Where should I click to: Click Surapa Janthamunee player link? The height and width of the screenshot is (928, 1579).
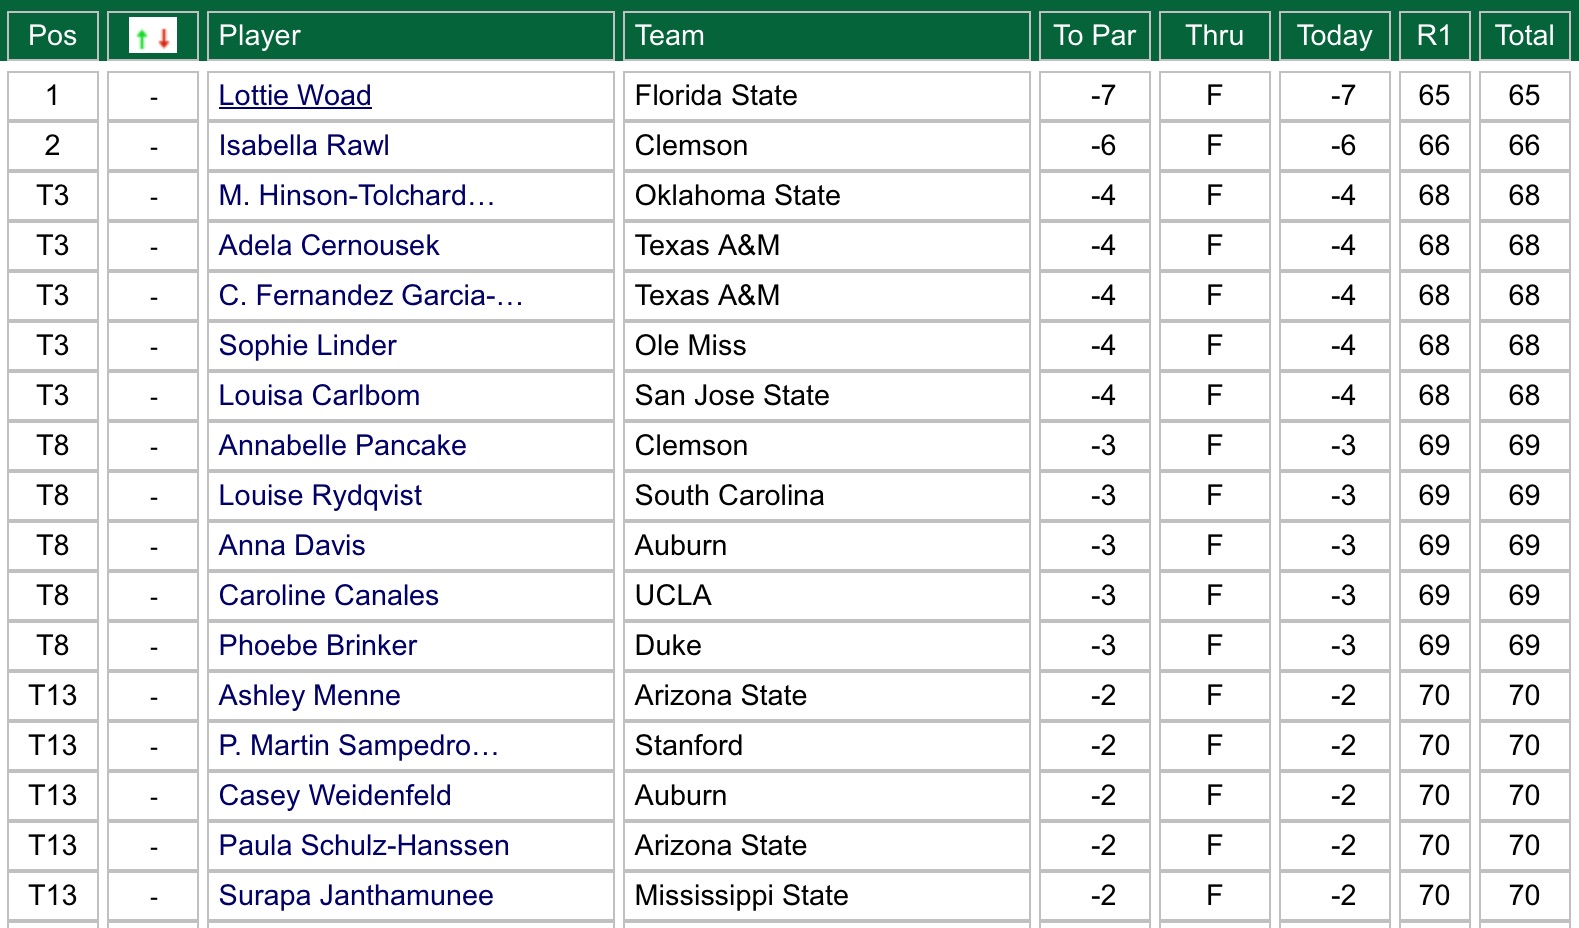coord(356,896)
